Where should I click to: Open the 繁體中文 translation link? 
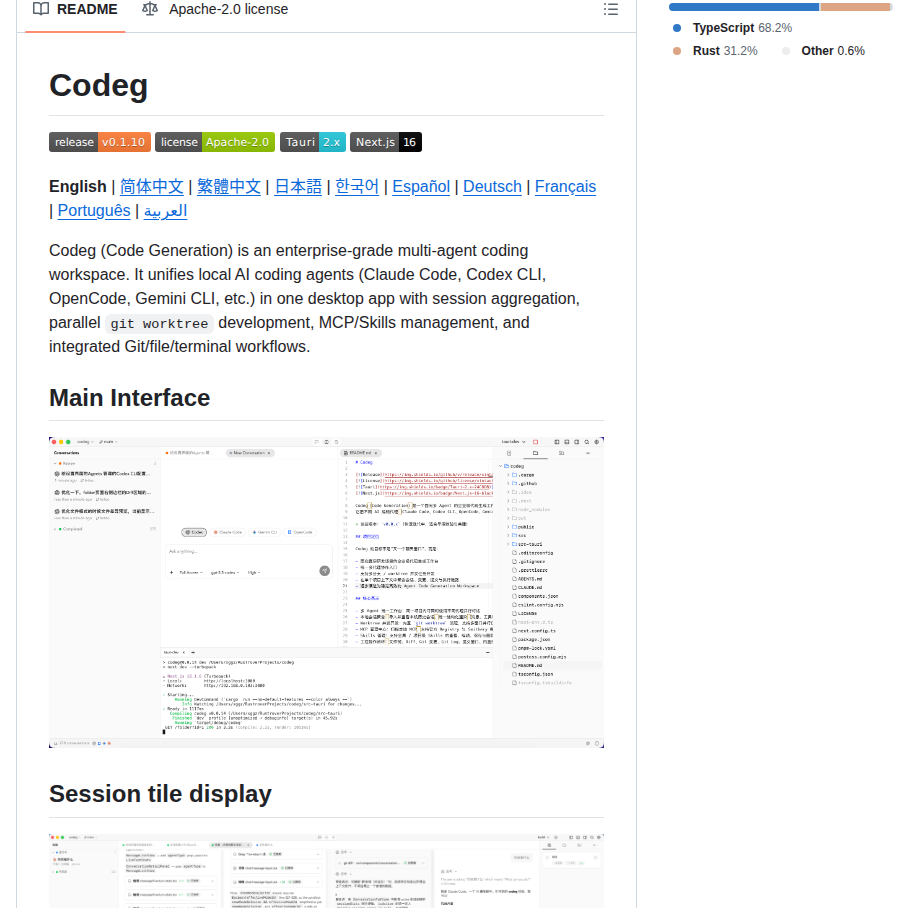point(229,187)
